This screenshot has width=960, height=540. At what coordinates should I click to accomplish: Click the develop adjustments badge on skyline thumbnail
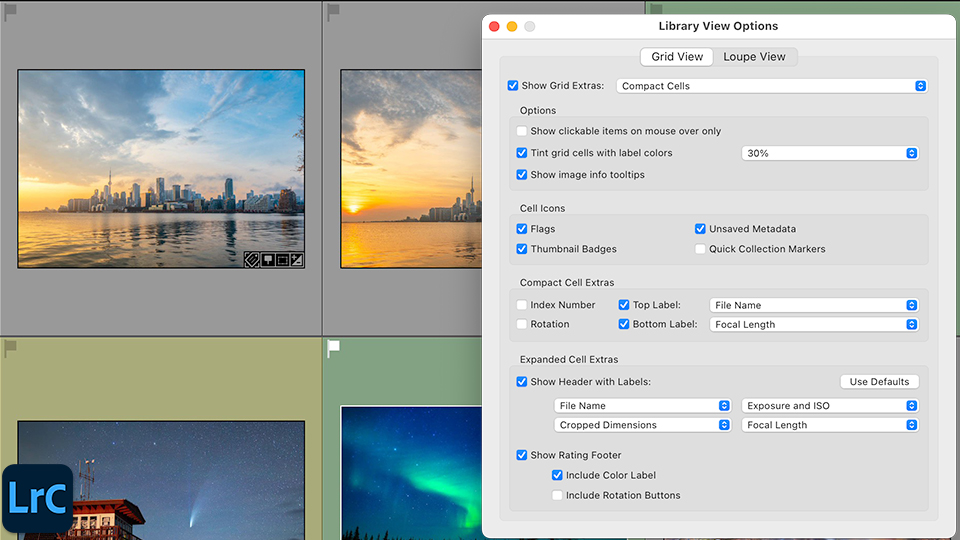point(296,260)
